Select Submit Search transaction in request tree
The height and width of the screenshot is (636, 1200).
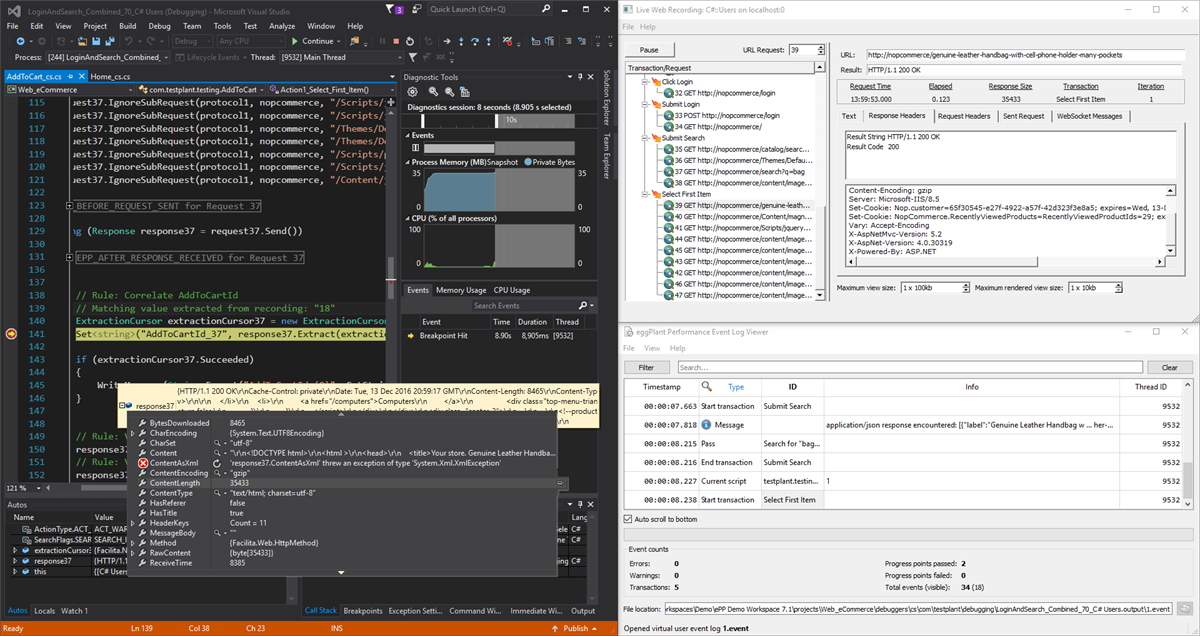click(x=683, y=137)
